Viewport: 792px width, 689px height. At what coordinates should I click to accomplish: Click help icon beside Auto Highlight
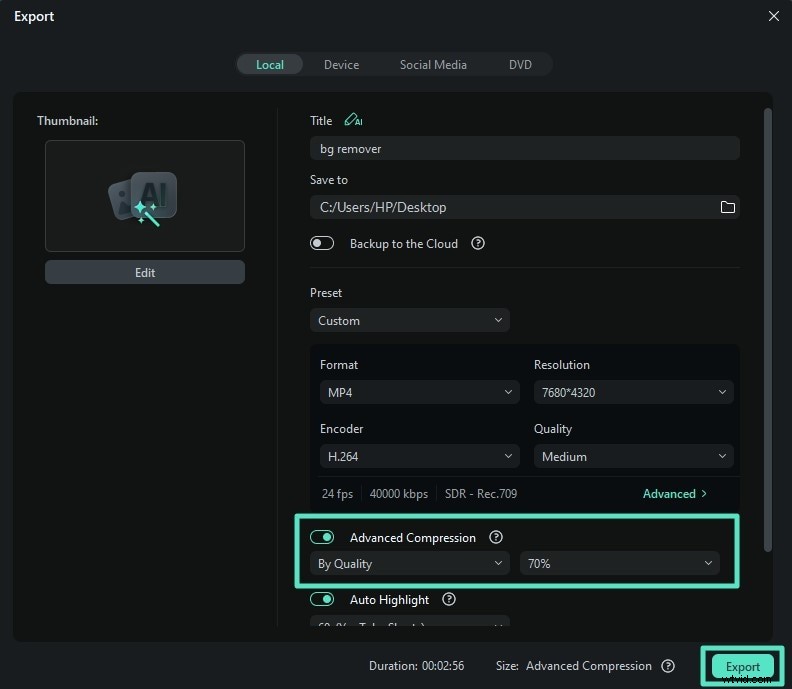[x=449, y=600]
